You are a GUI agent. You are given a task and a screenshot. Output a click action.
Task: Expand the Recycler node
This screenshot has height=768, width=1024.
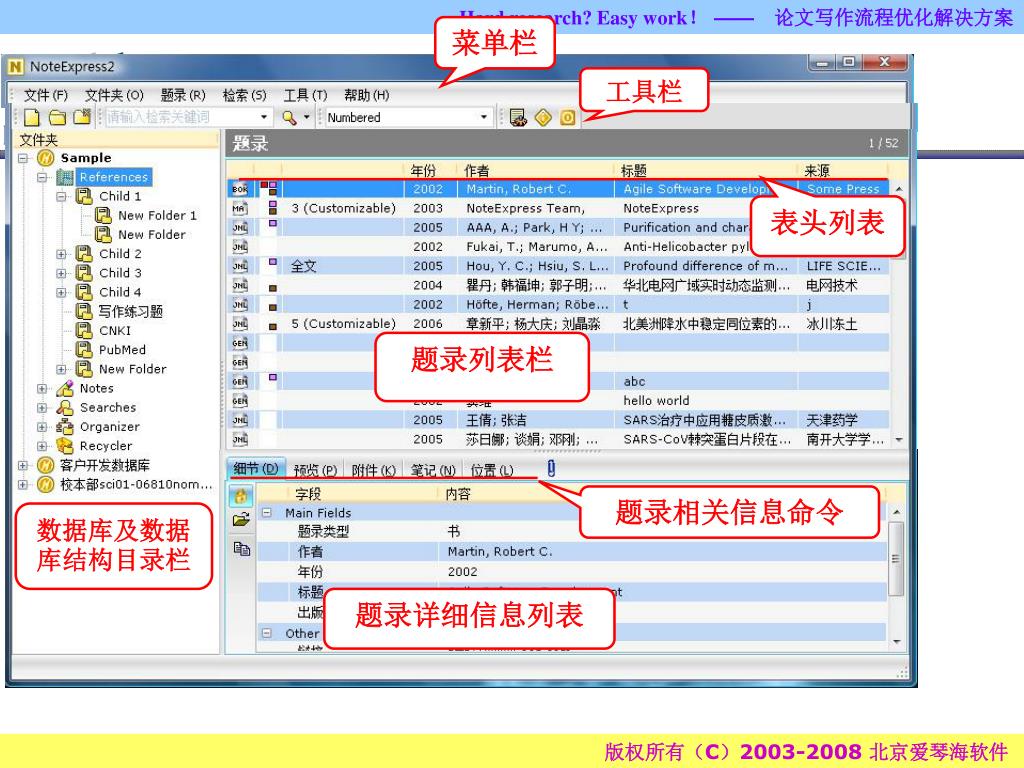[42, 446]
